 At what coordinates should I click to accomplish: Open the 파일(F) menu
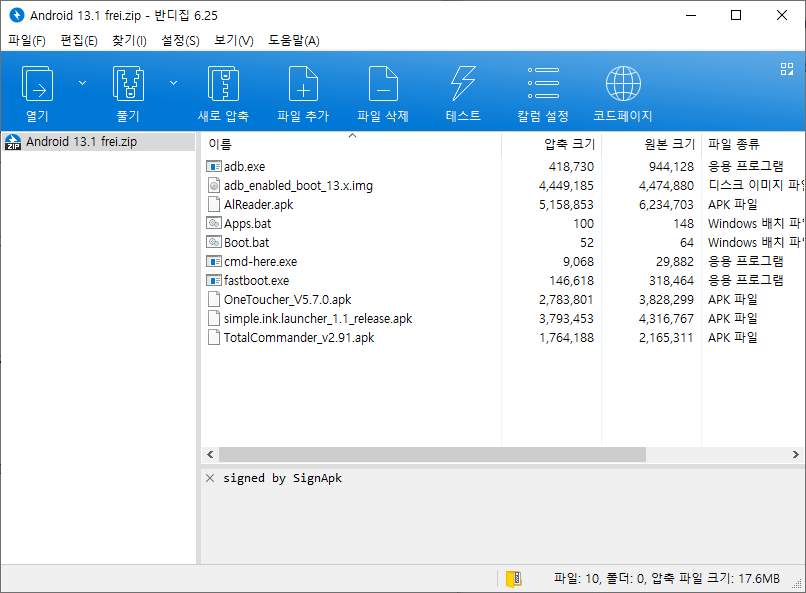[27, 40]
